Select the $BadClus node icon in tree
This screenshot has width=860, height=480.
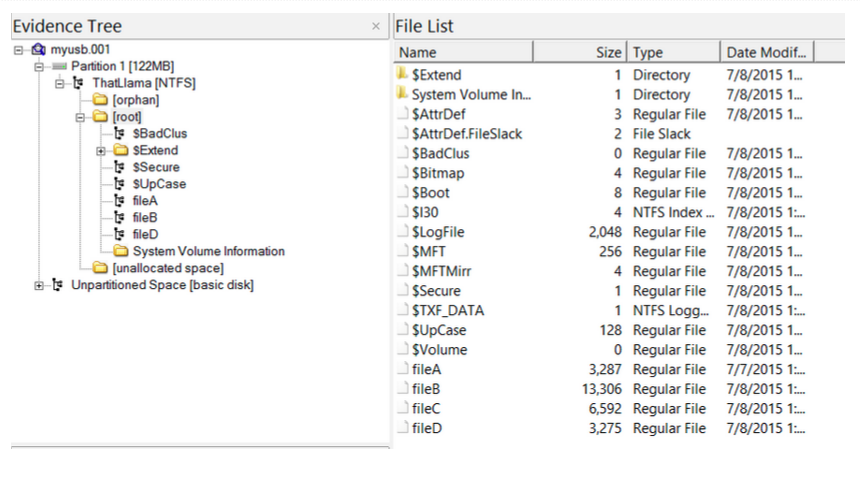coord(119,133)
